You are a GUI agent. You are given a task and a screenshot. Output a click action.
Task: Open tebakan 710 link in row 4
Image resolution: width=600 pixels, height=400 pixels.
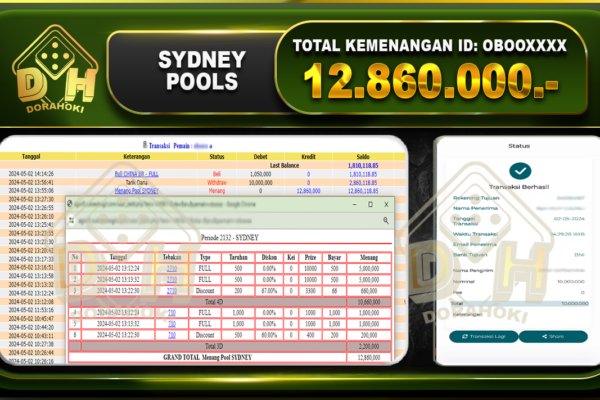click(172, 313)
